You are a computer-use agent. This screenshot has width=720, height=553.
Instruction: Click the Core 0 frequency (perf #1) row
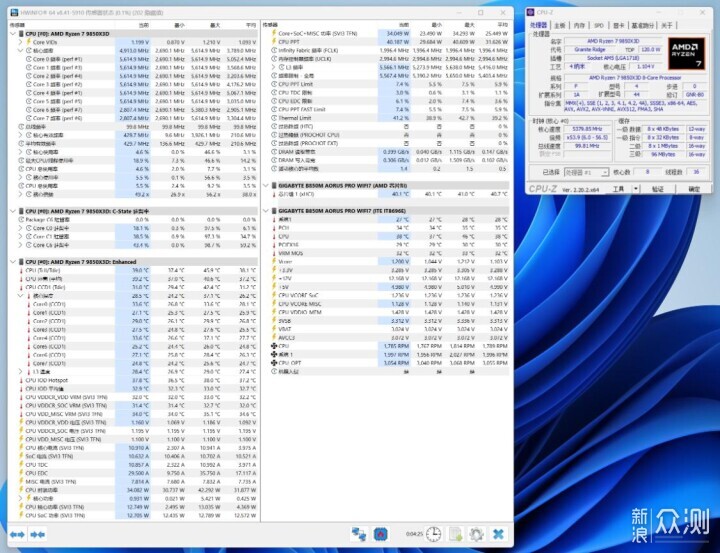[133, 59]
